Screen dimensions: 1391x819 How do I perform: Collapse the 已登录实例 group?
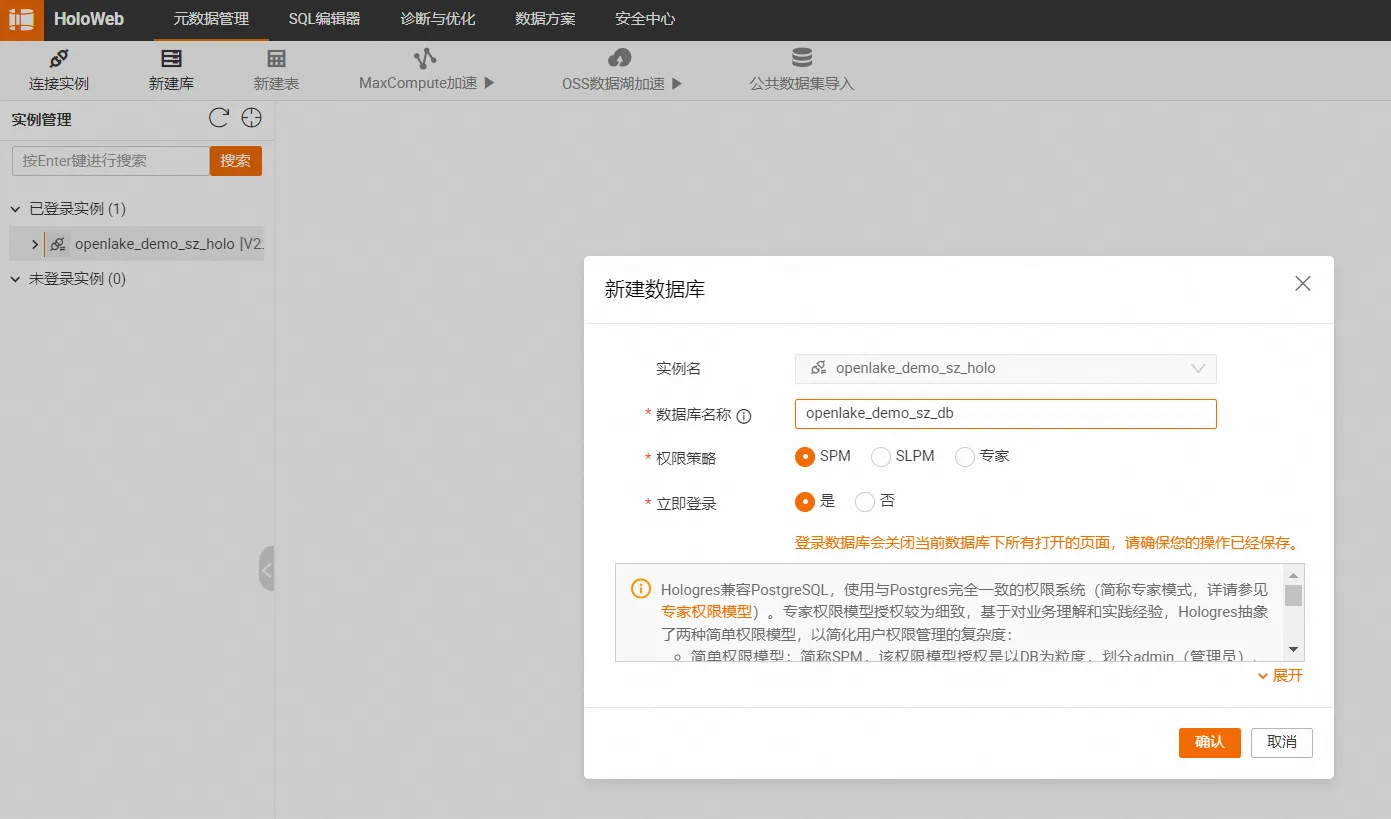15,209
